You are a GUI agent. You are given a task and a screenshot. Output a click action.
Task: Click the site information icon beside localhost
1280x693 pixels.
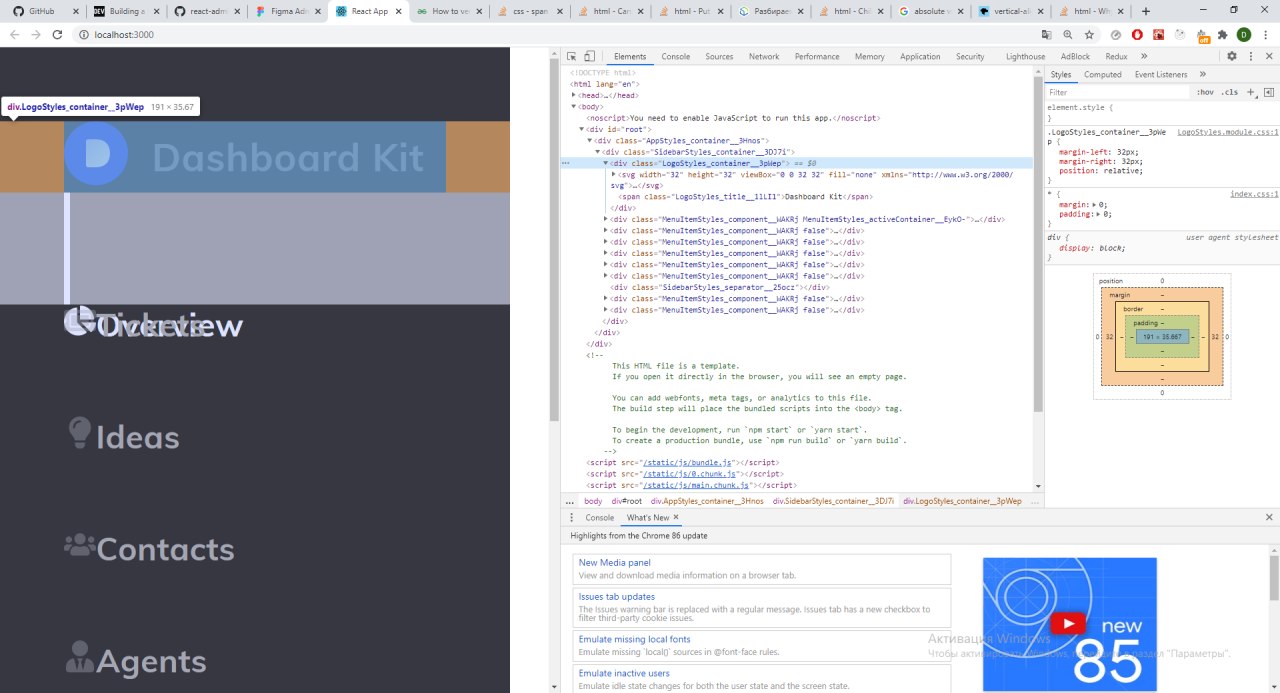tap(82, 34)
